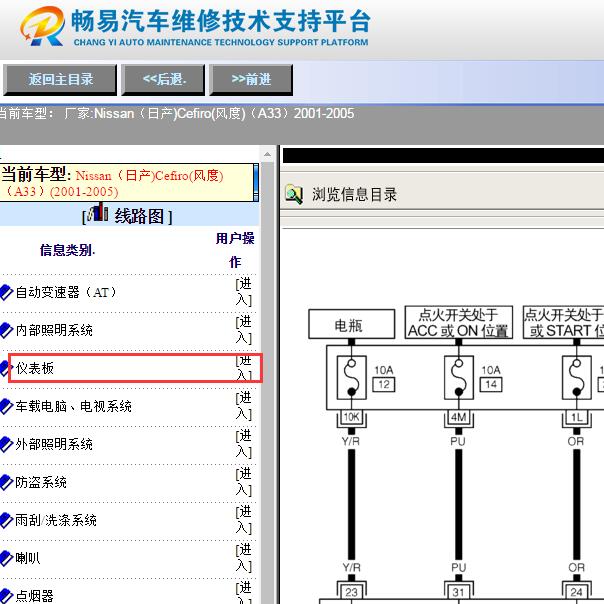604x604 pixels.
Task: Click connector 4M label in diagram
Action: (458, 417)
